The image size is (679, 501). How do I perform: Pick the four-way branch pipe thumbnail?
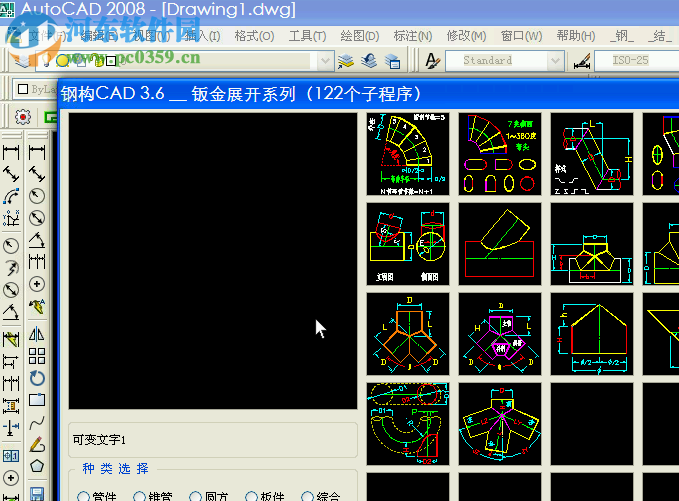point(500,424)
